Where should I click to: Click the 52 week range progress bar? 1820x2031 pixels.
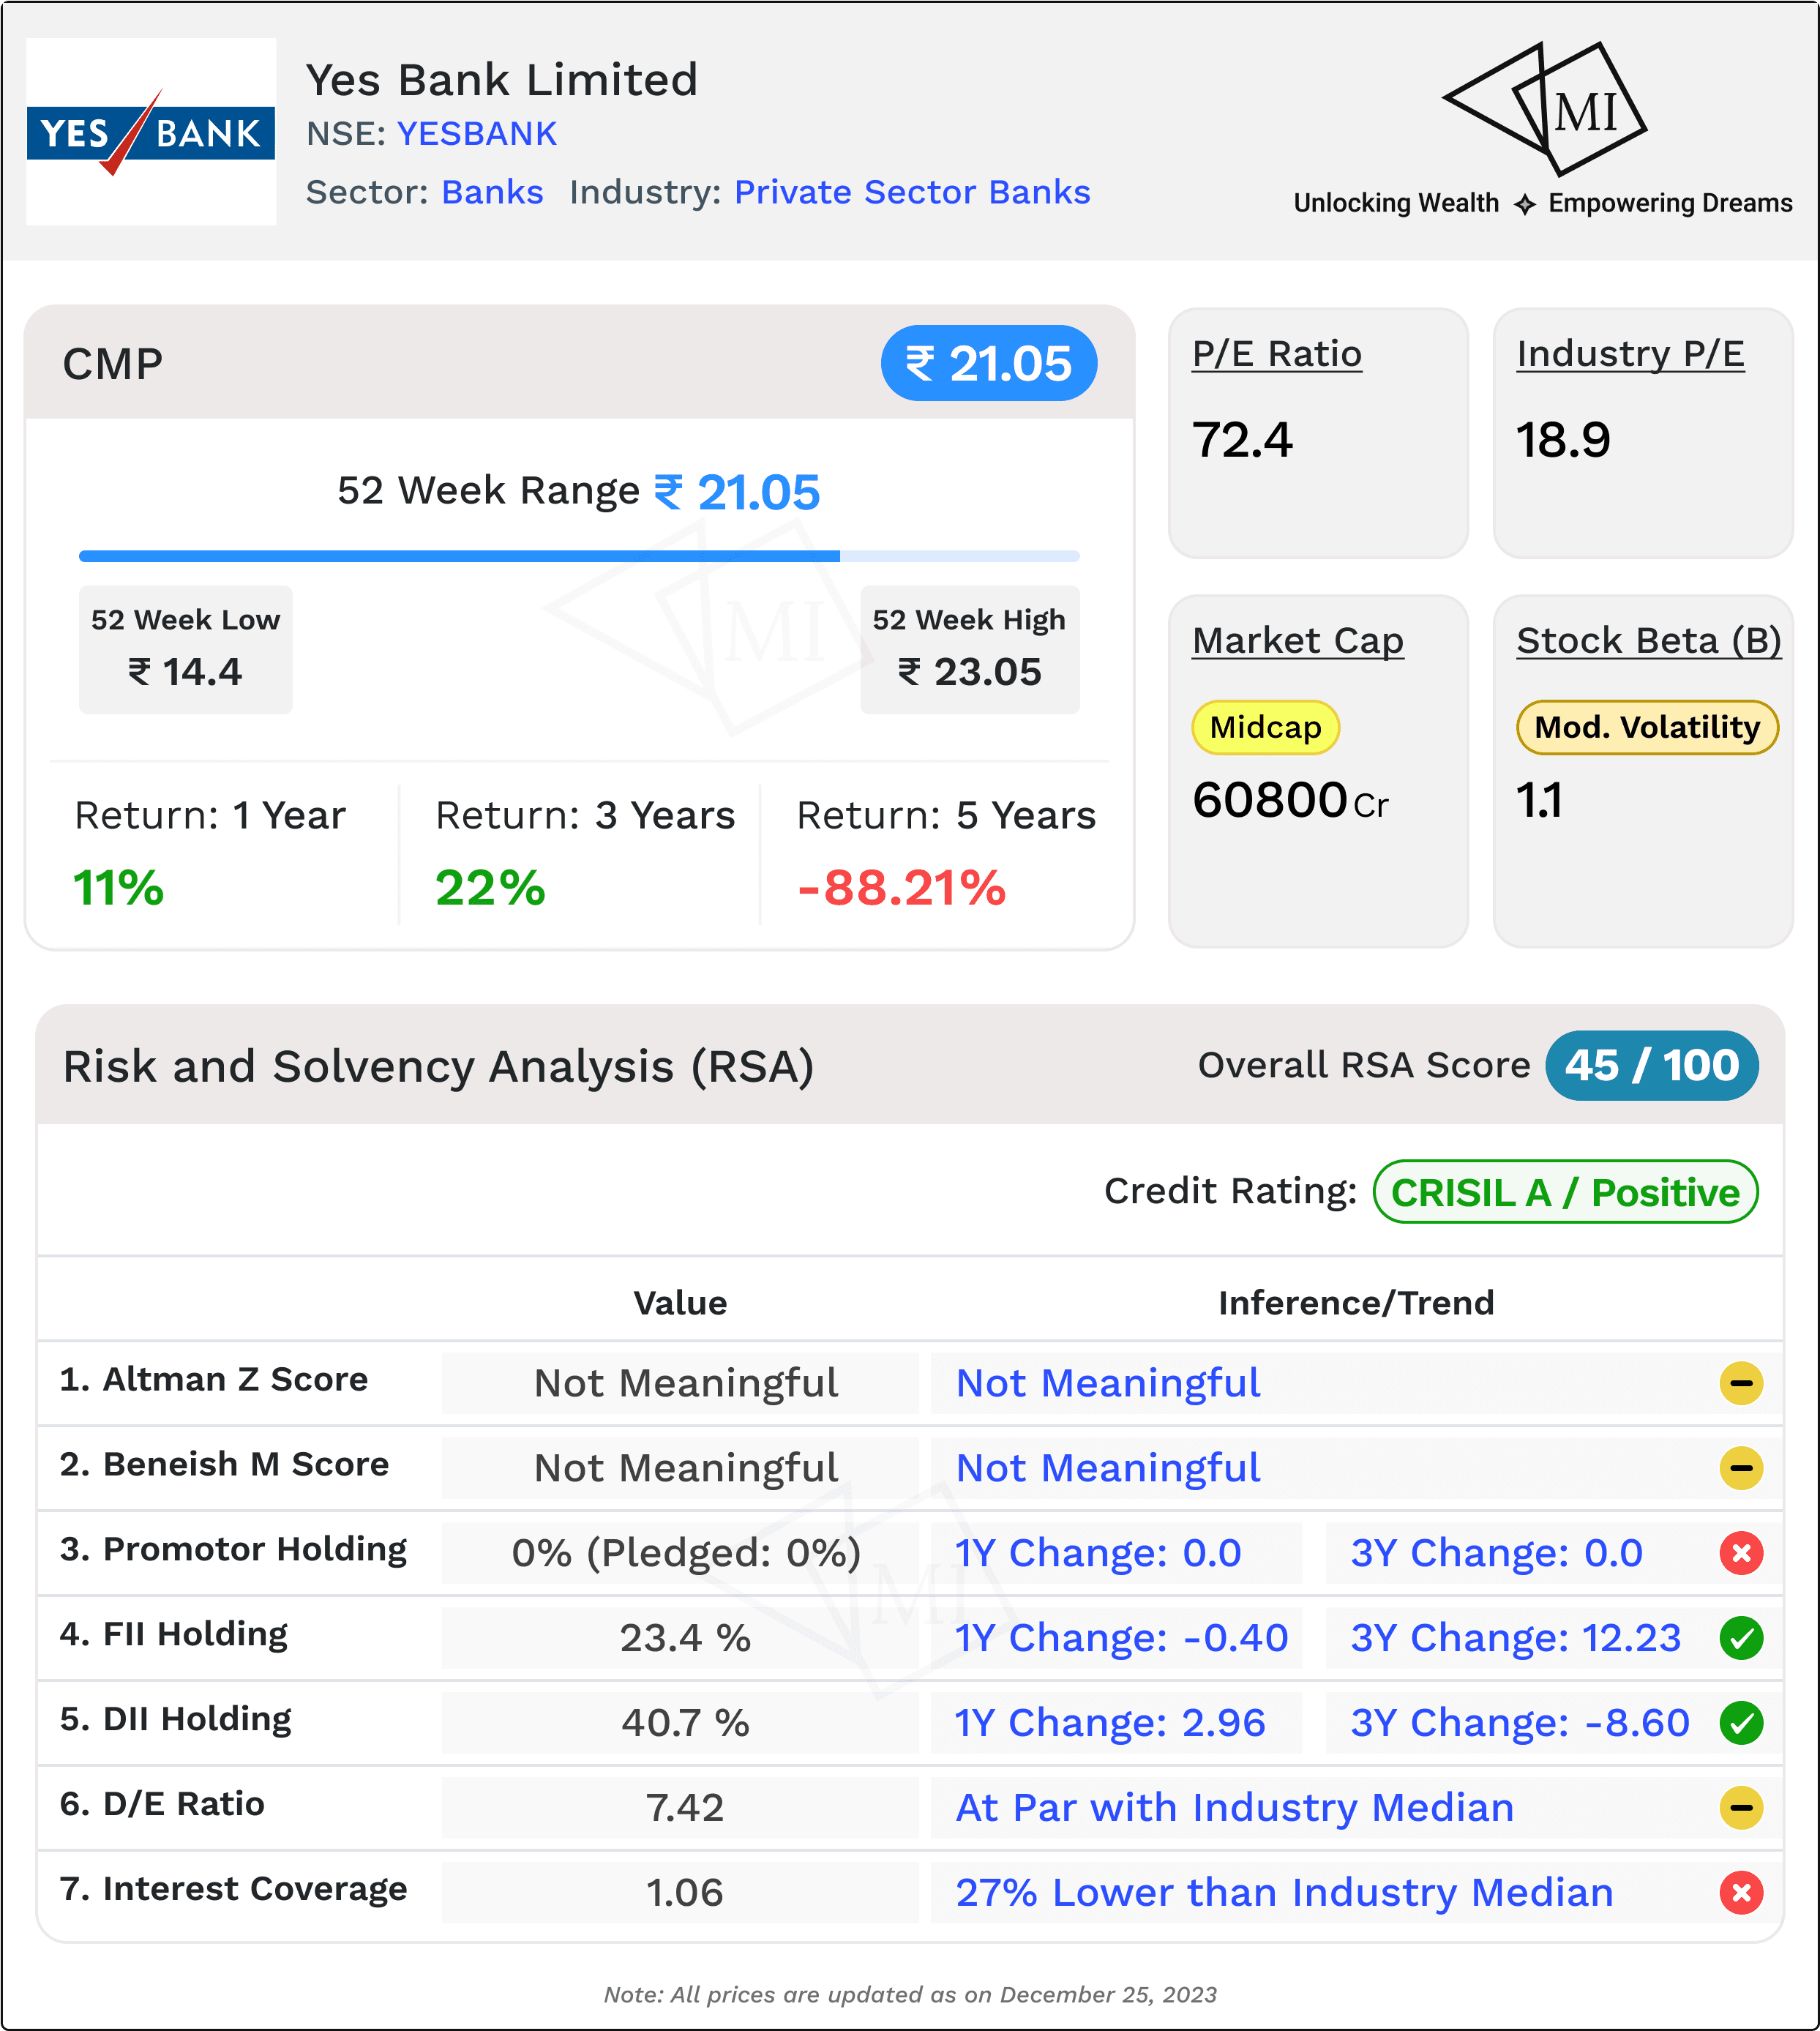[579, 556]
